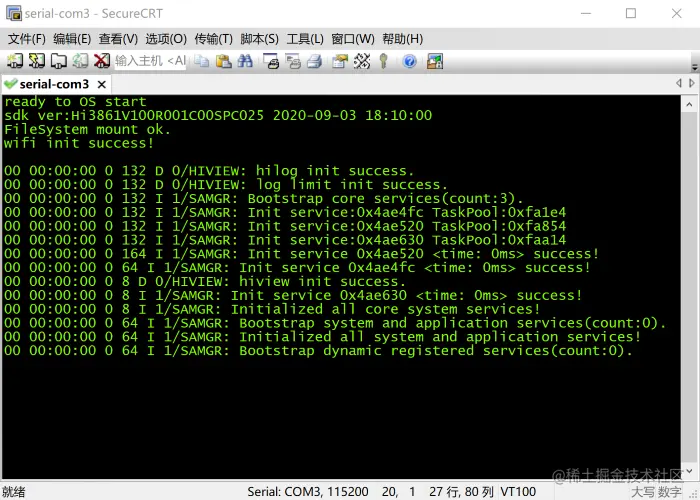
Task: Expand the toolbar overflow arrow
Action: 694,67
